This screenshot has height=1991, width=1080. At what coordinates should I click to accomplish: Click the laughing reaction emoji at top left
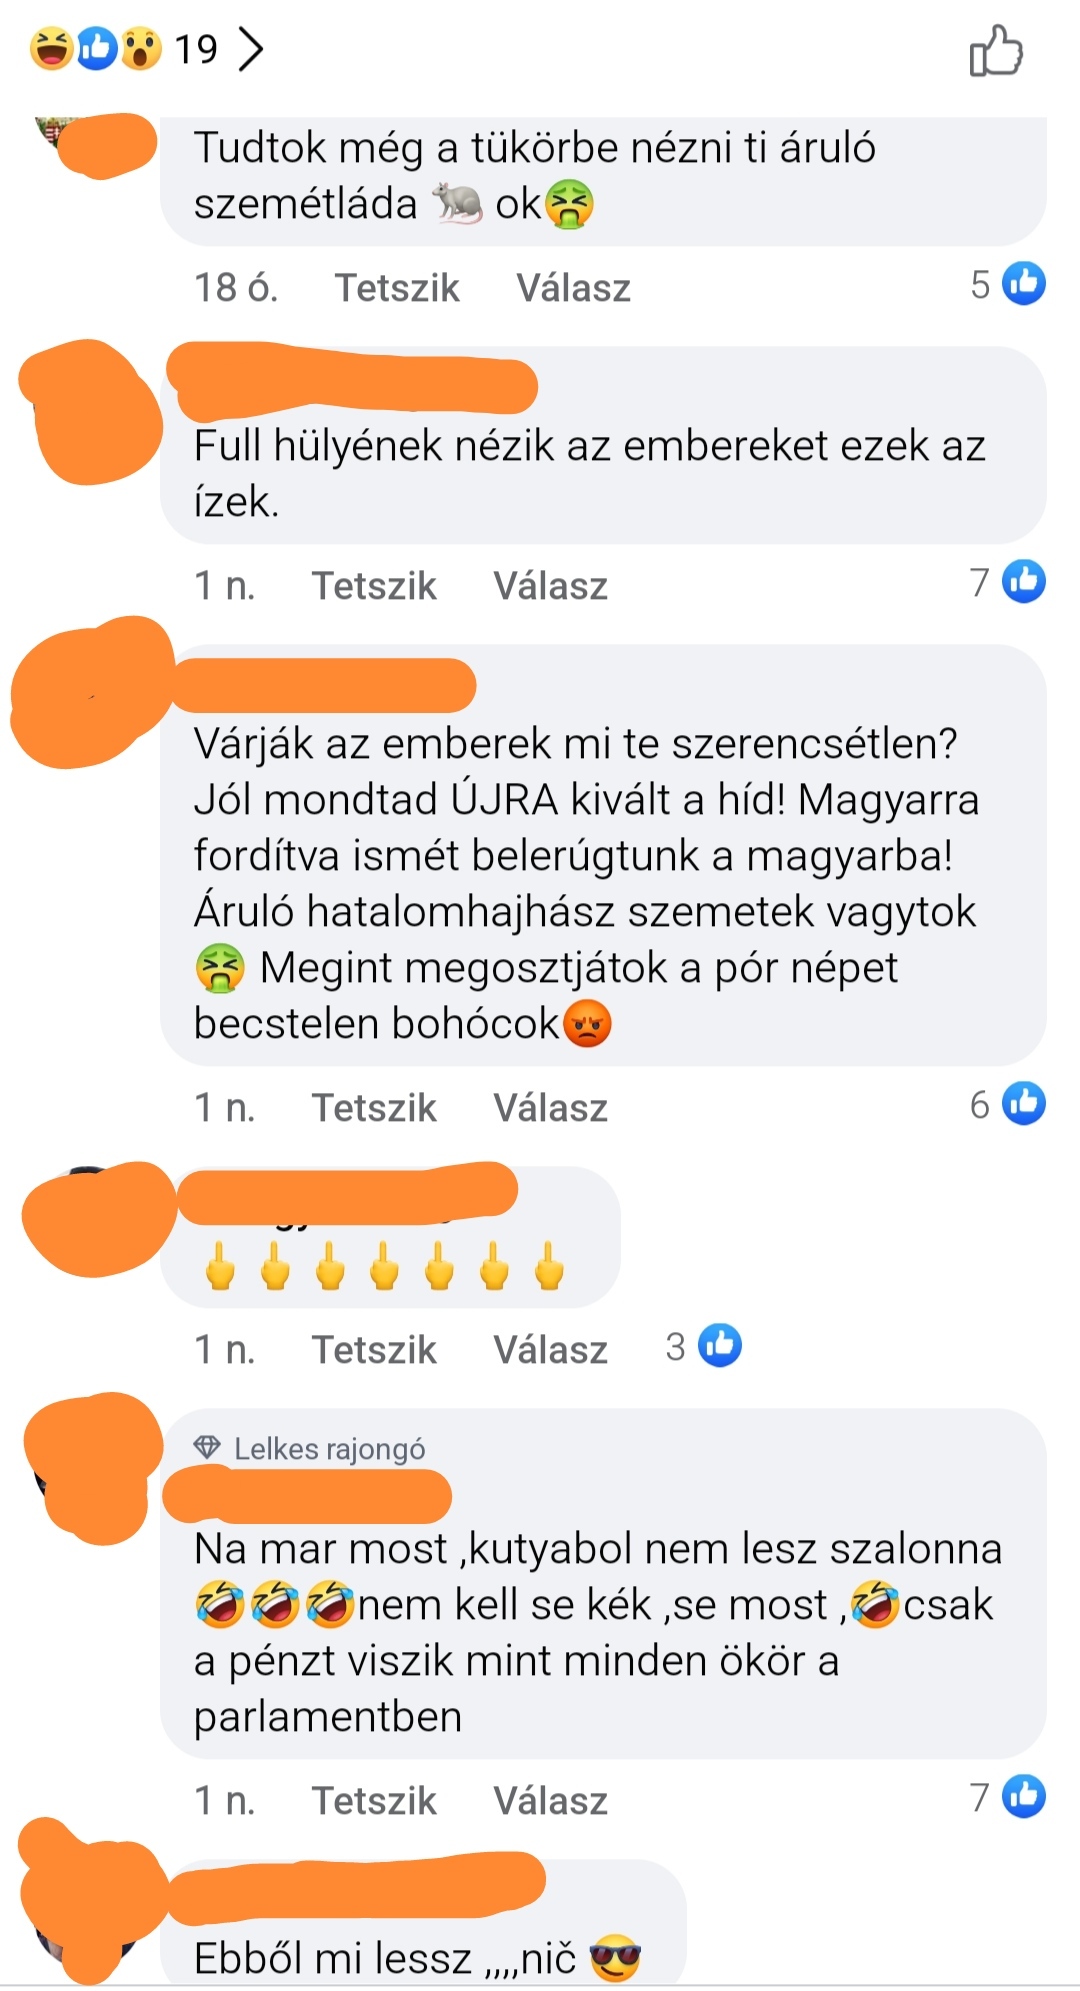coord(51,48)
